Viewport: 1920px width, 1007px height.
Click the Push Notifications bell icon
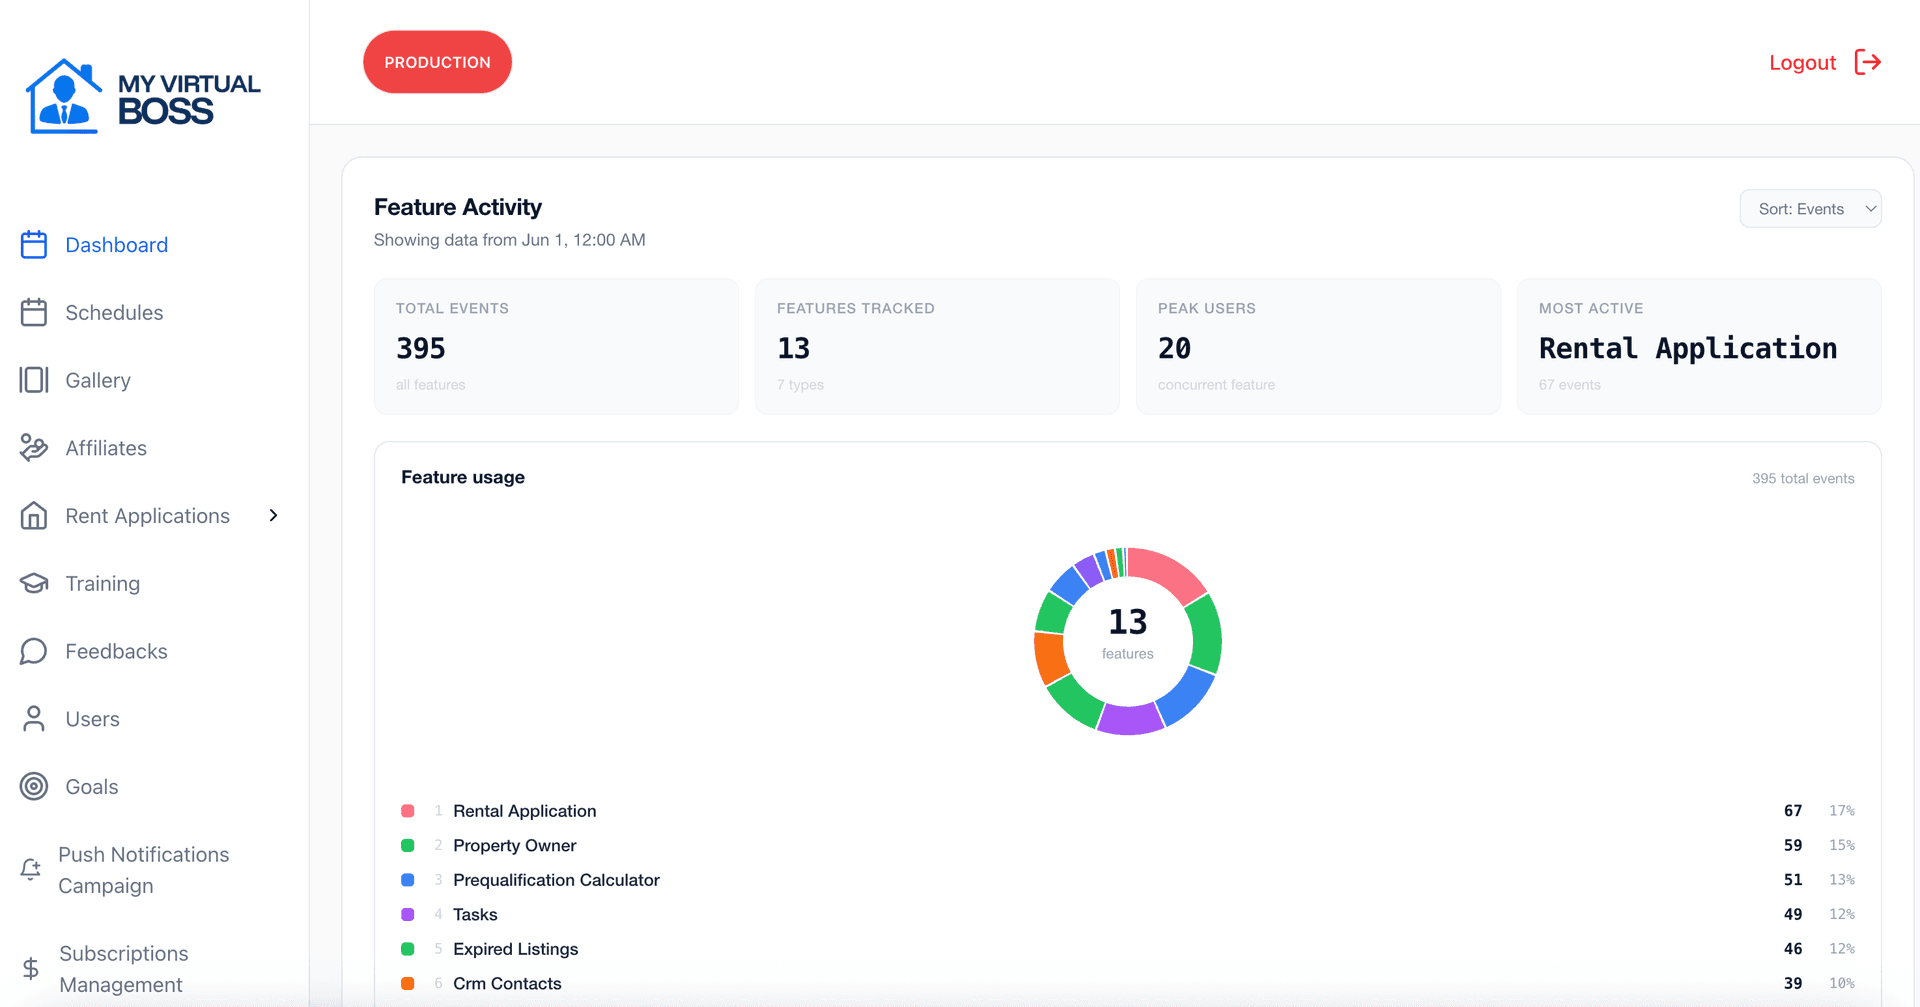coord(31,870)
